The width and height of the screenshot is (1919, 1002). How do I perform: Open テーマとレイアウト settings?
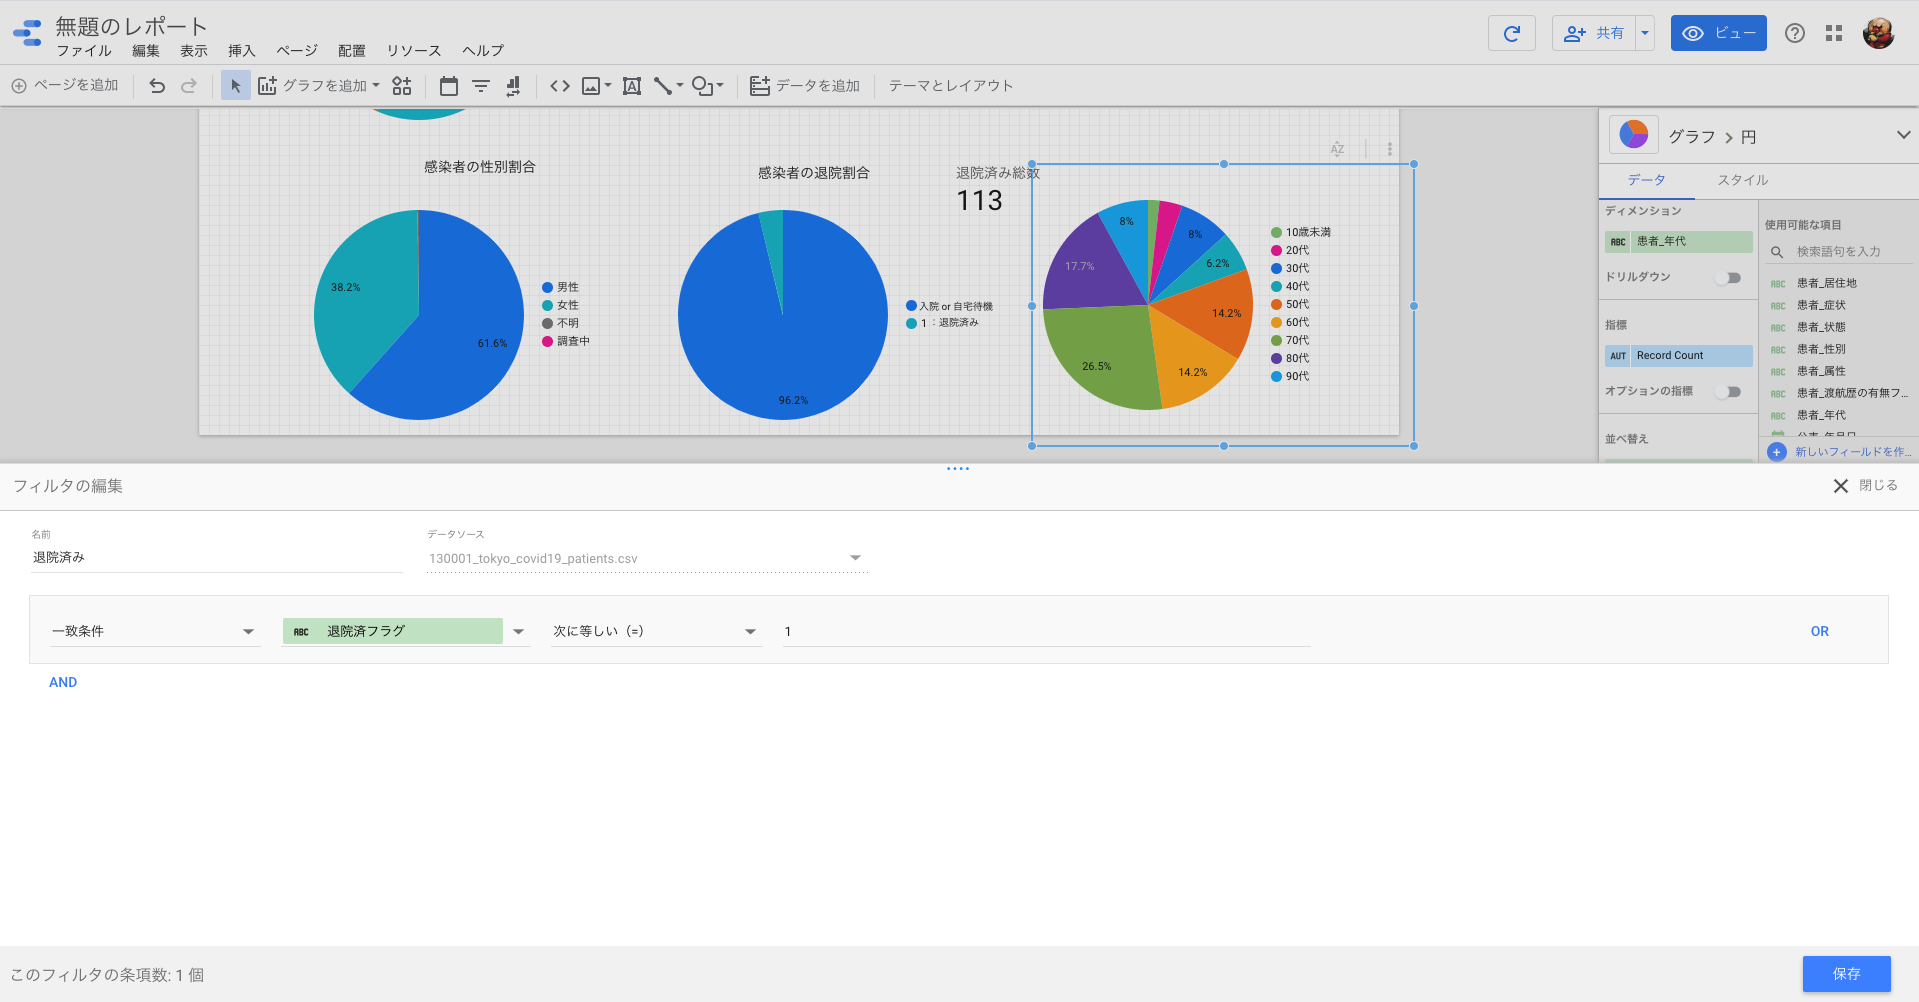951,86
